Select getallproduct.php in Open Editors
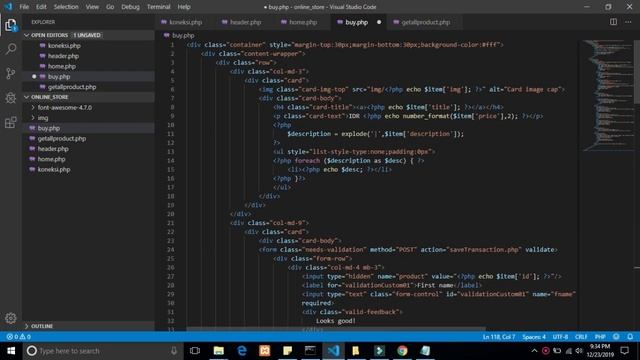The width and height of the screenshot is (640, 360). (x=72, y=87)
